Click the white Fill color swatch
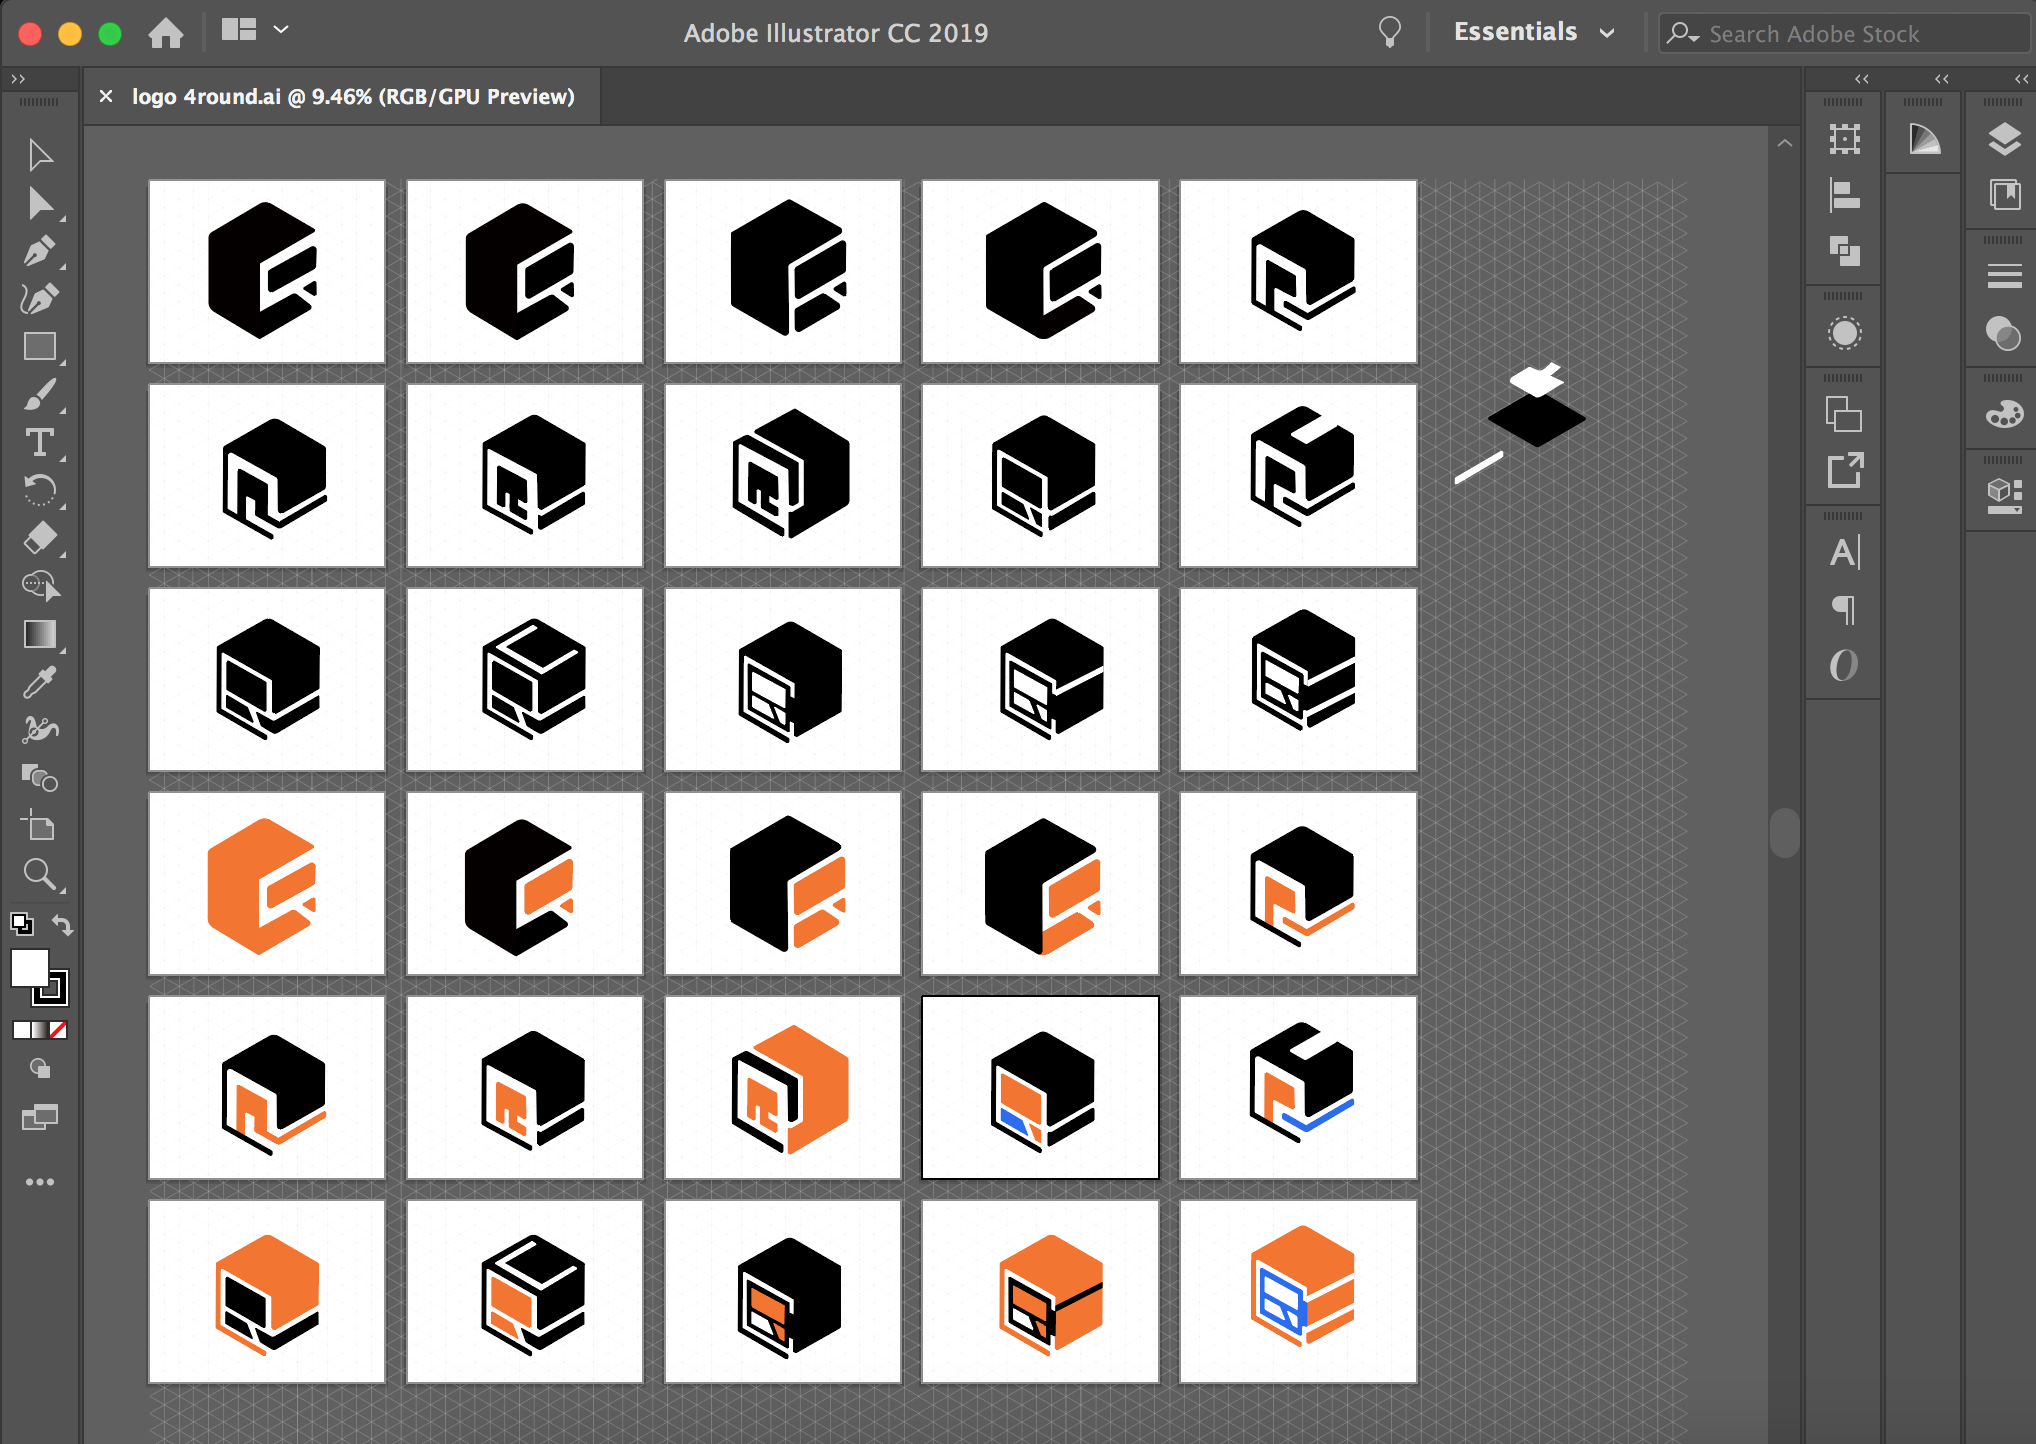Viewport: 2036px width, 1444px height. (x=28, y=967)
